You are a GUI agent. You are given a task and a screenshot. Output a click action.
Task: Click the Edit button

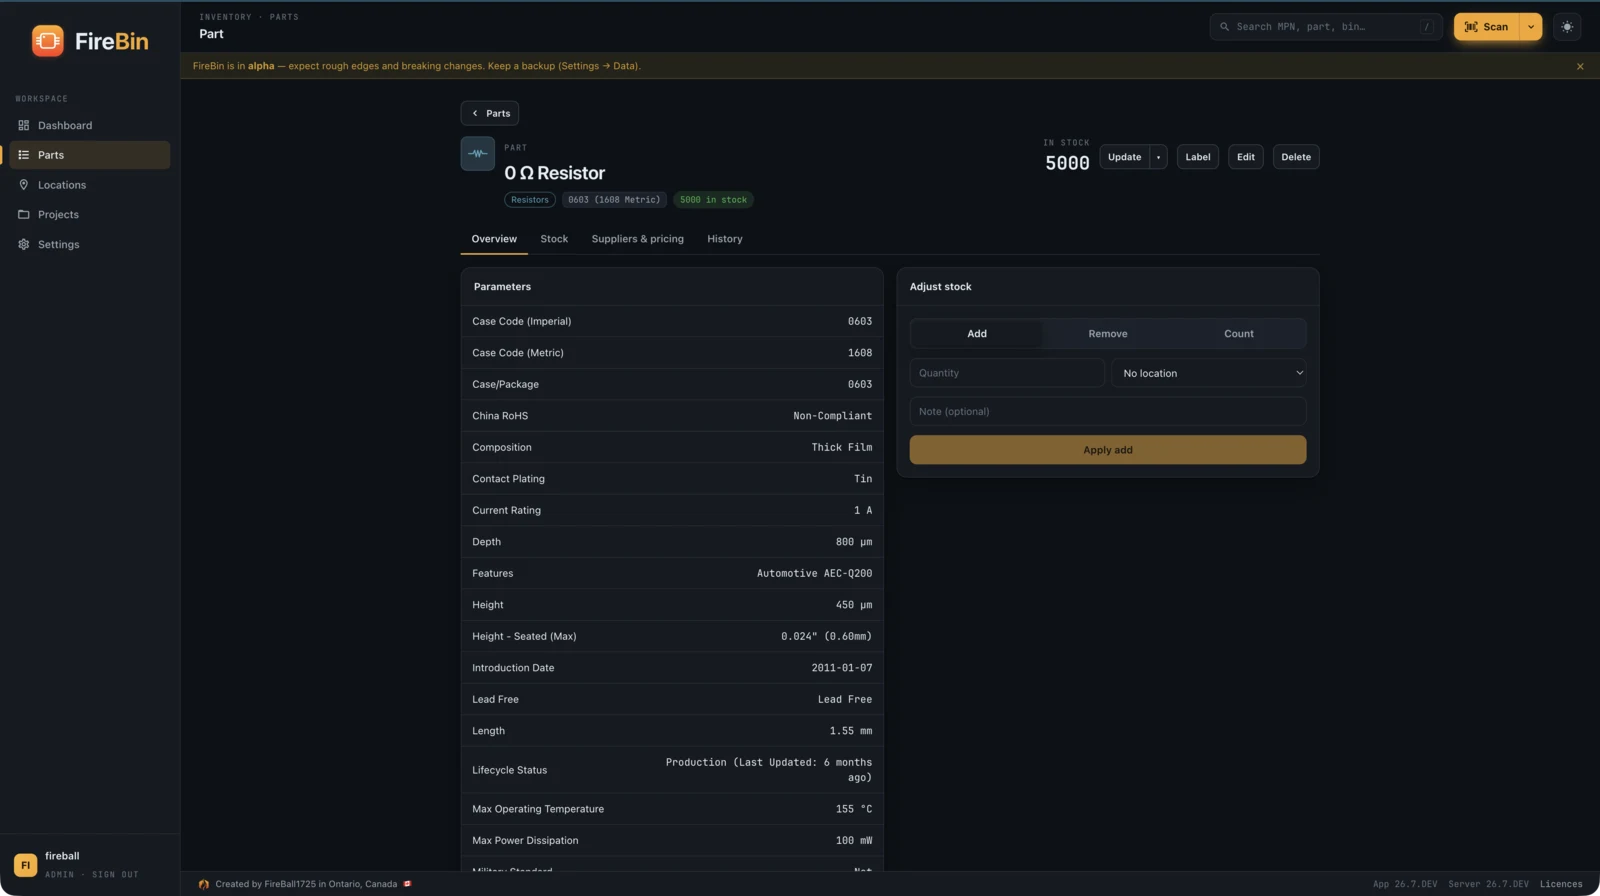tap(1246, 157)
